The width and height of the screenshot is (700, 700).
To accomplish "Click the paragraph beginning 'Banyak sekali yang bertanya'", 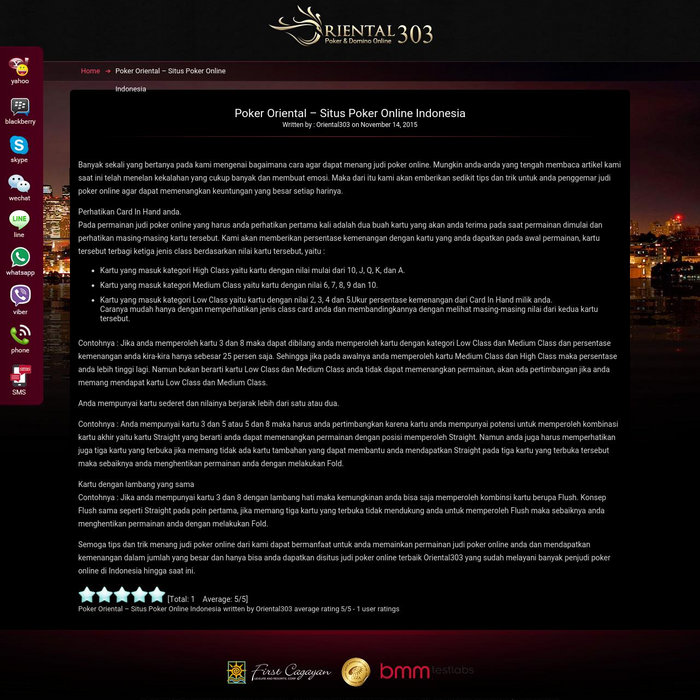I will (350, 178).
